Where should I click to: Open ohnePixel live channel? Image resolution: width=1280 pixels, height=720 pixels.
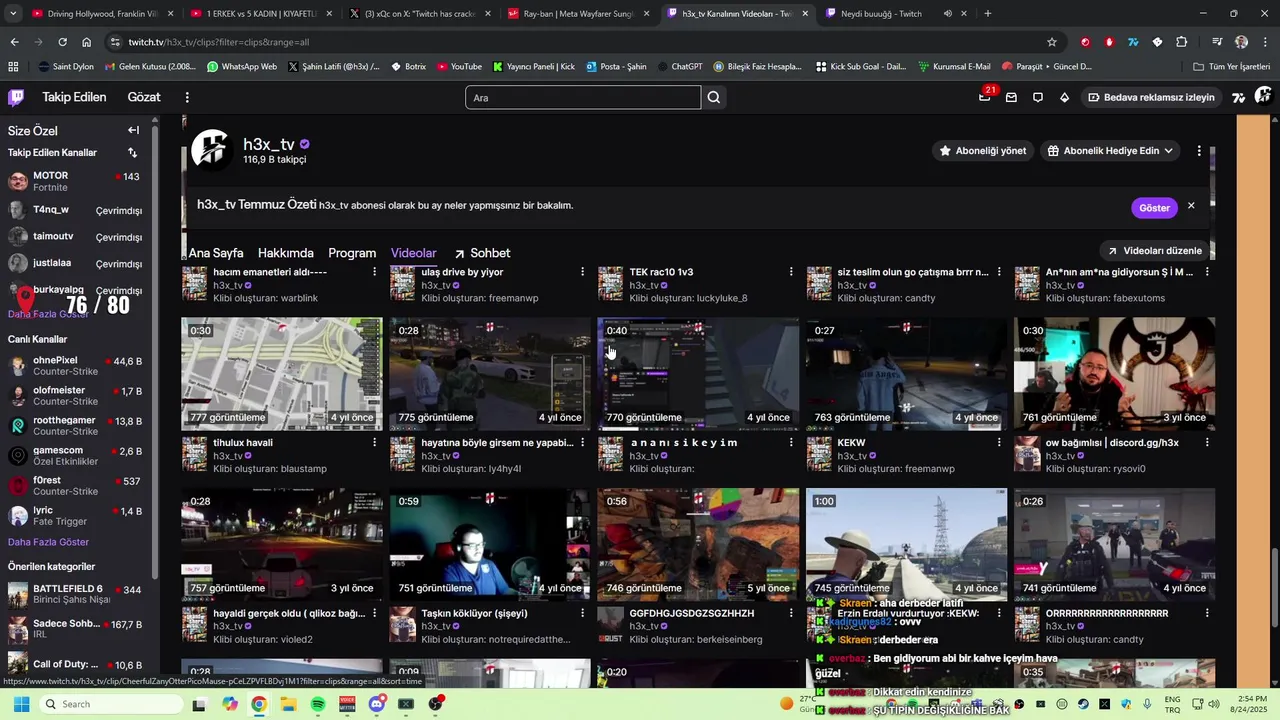(75, 366)
